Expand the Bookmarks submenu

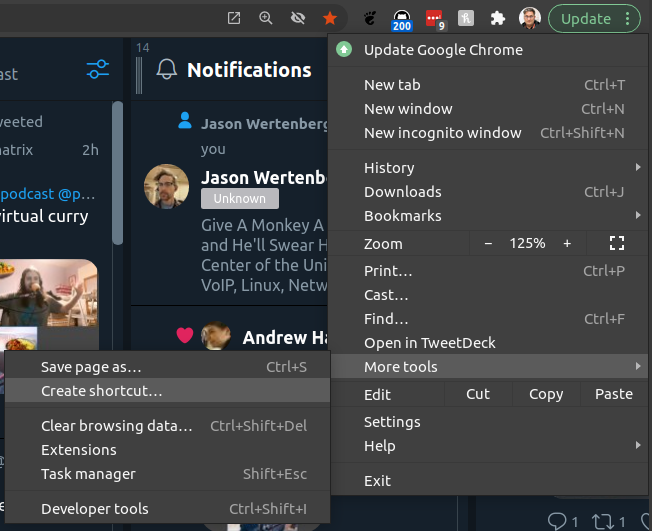click(x=488, y=216)
